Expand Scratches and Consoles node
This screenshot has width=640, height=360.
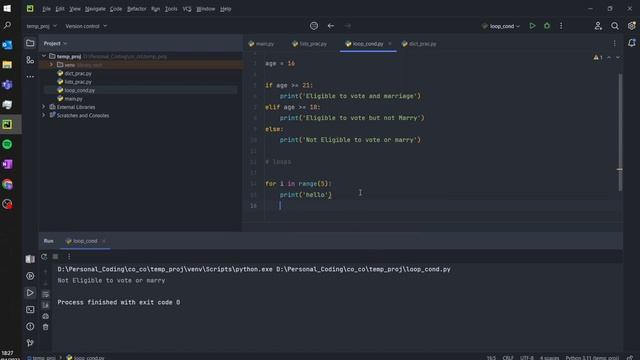click(x=44, y=116)
